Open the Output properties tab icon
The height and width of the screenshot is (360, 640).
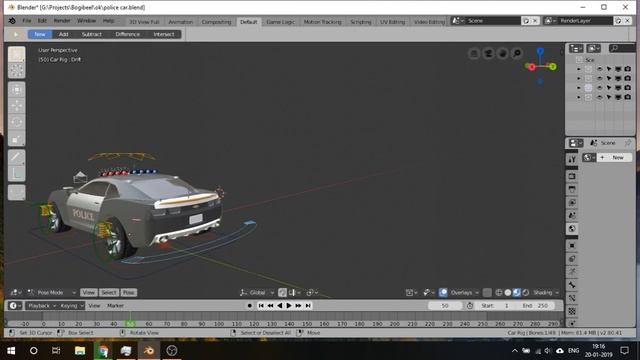click(x=572, y=189)
